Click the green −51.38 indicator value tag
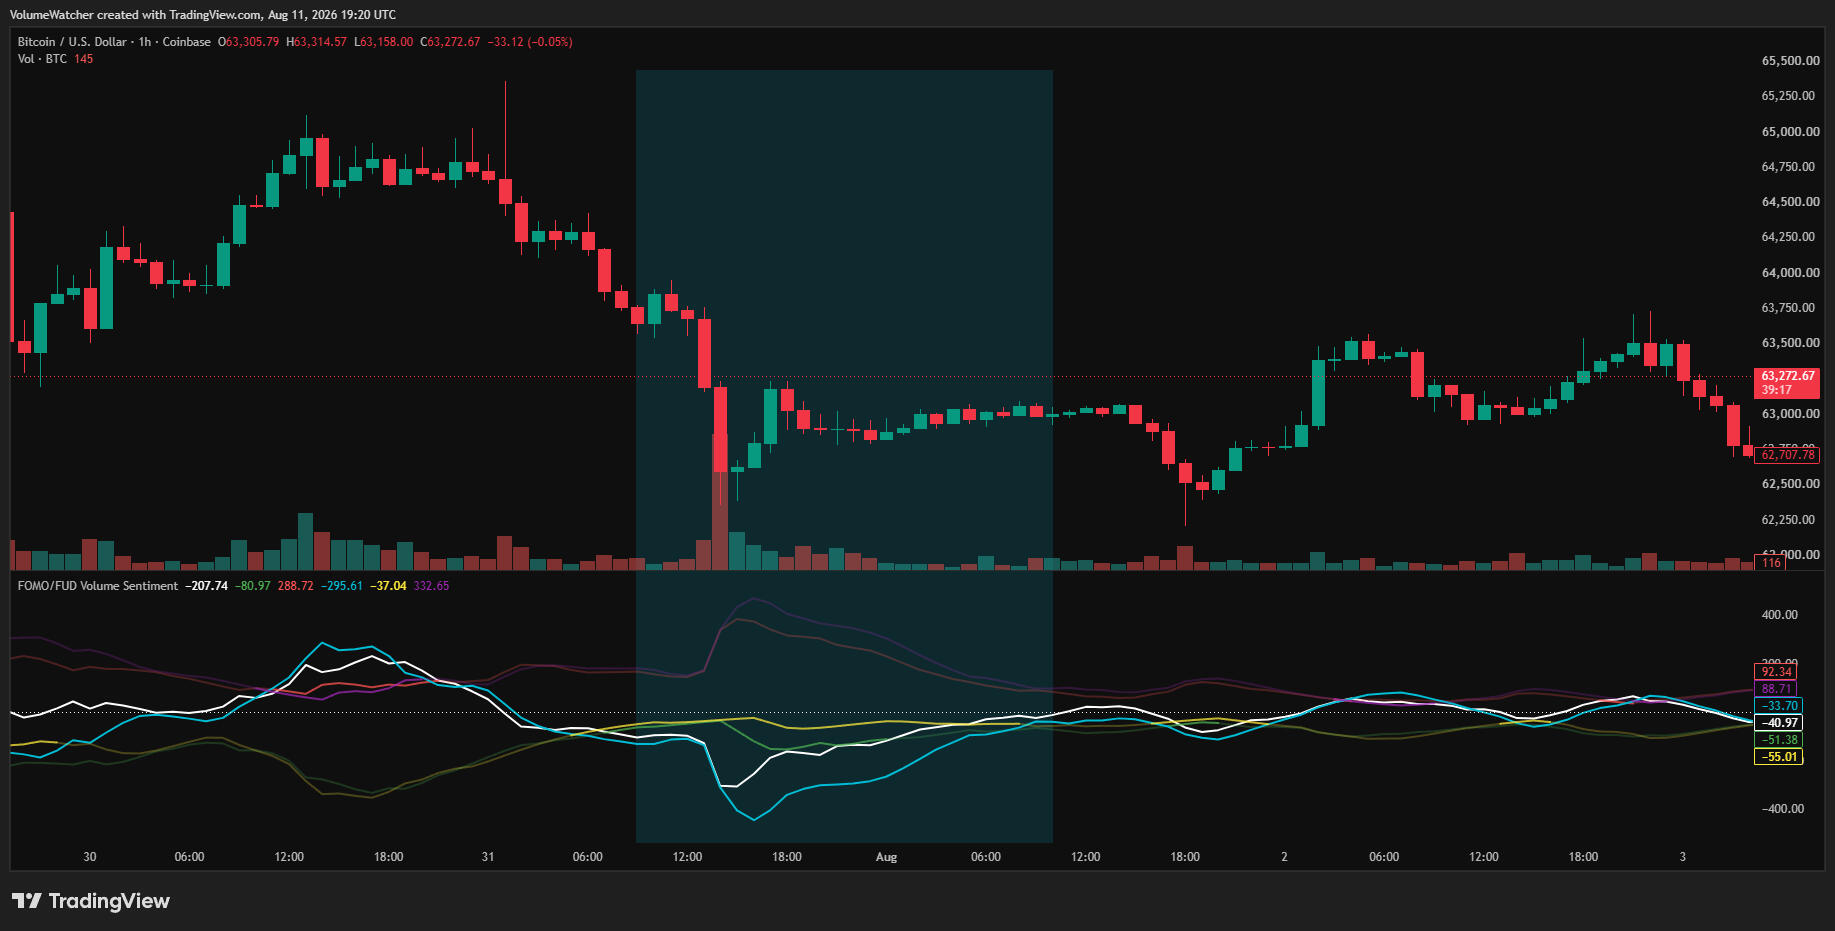 [x=1779, y=740]
